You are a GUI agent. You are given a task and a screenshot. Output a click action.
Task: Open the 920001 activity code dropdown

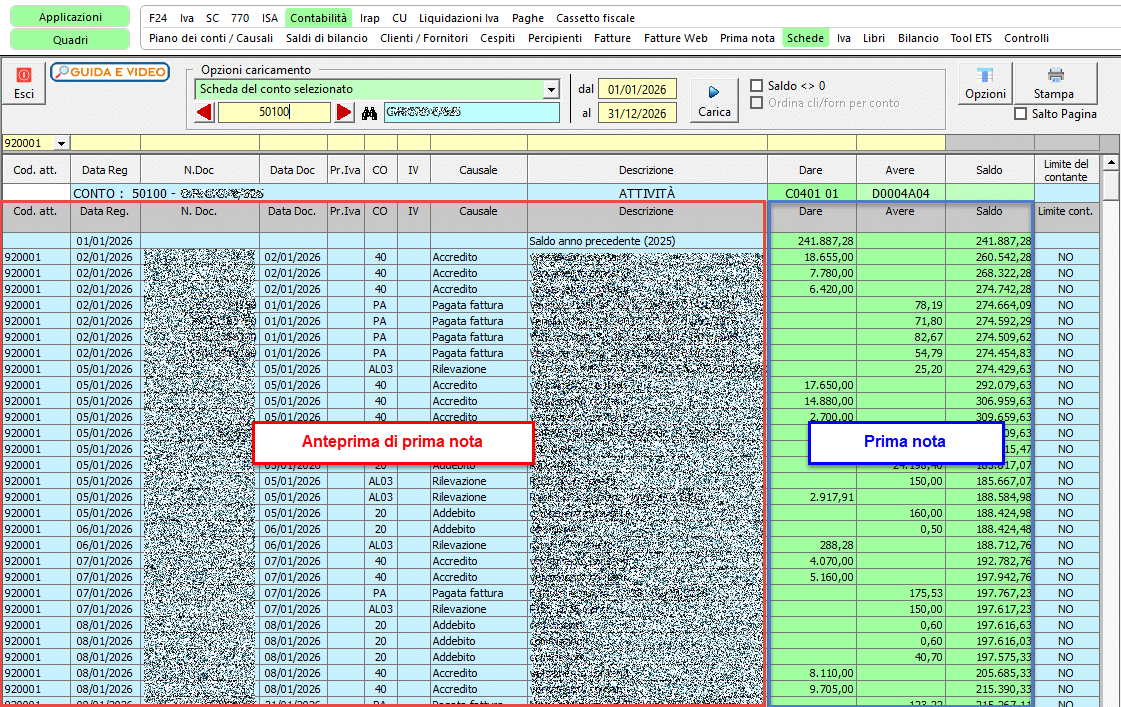[x=61, y=144]
